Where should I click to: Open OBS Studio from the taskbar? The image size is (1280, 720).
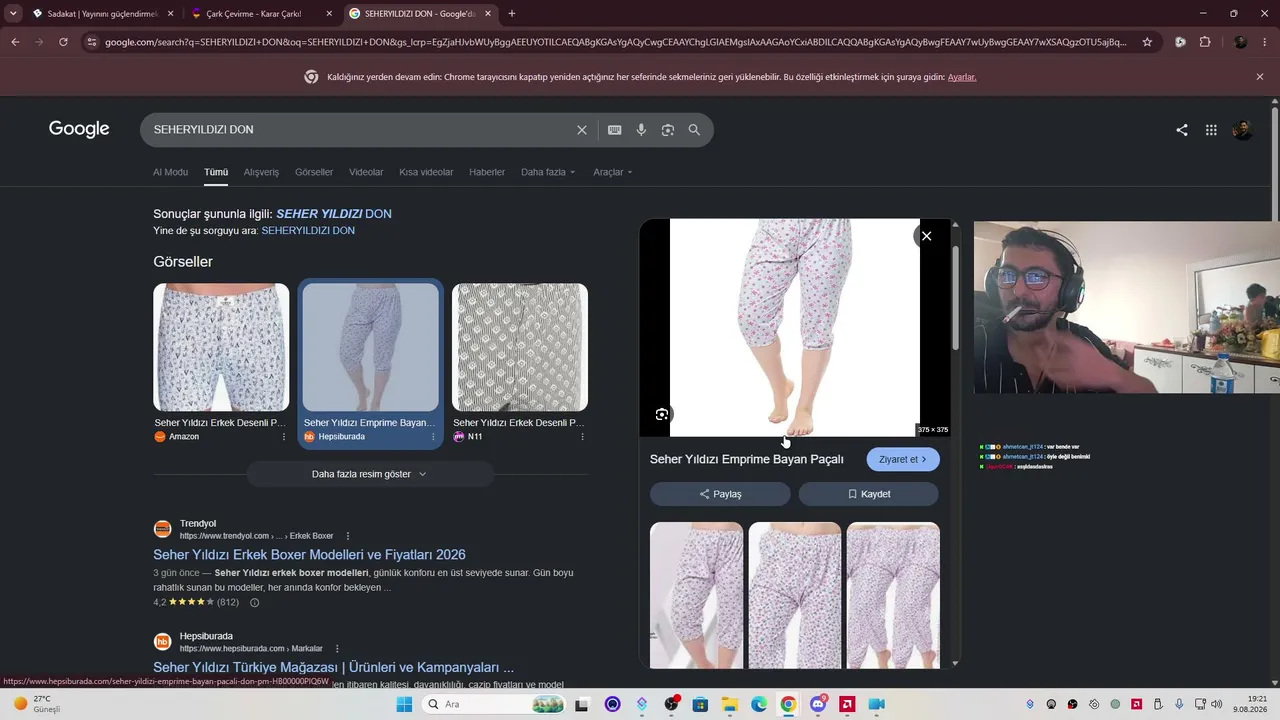point(671,704)
